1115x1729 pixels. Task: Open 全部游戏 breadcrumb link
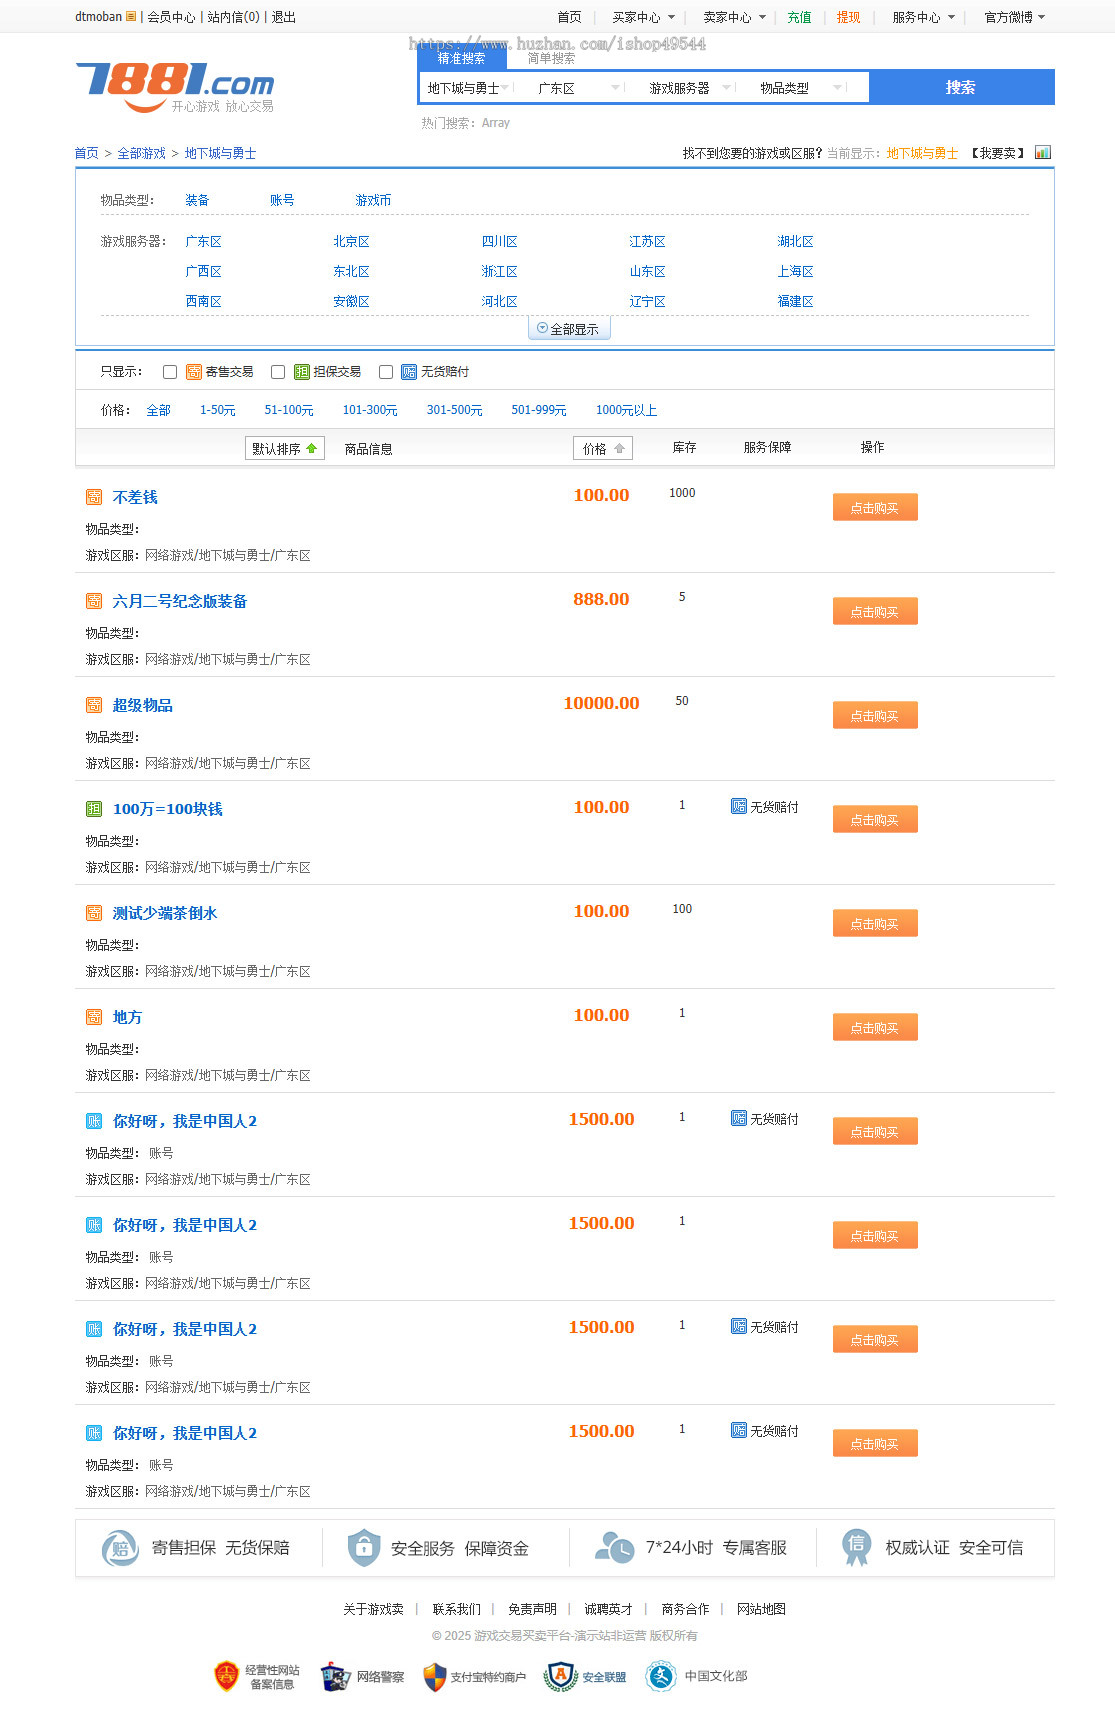point(141,153)
